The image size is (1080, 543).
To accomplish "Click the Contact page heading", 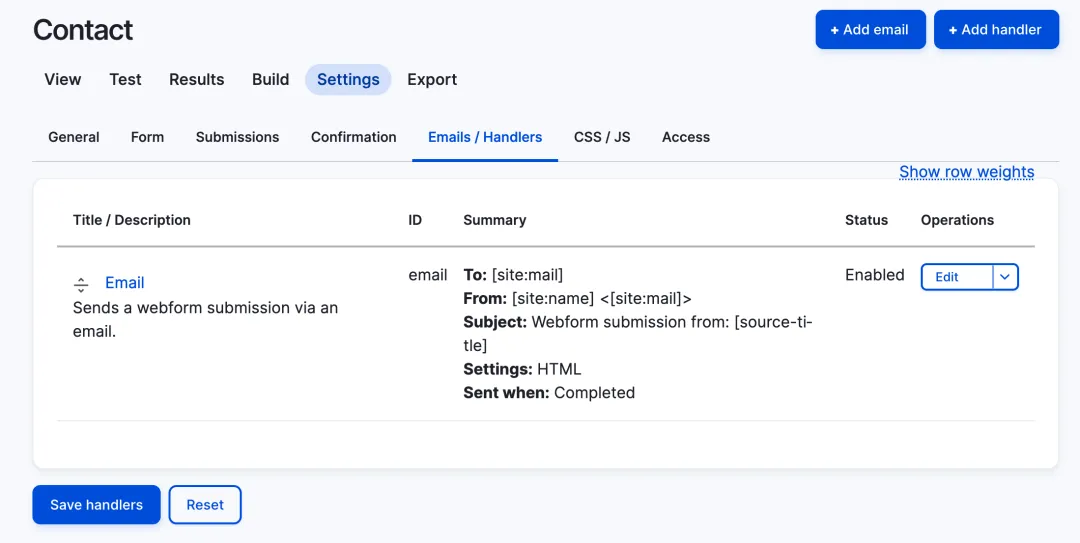I will tap(83, 30).
